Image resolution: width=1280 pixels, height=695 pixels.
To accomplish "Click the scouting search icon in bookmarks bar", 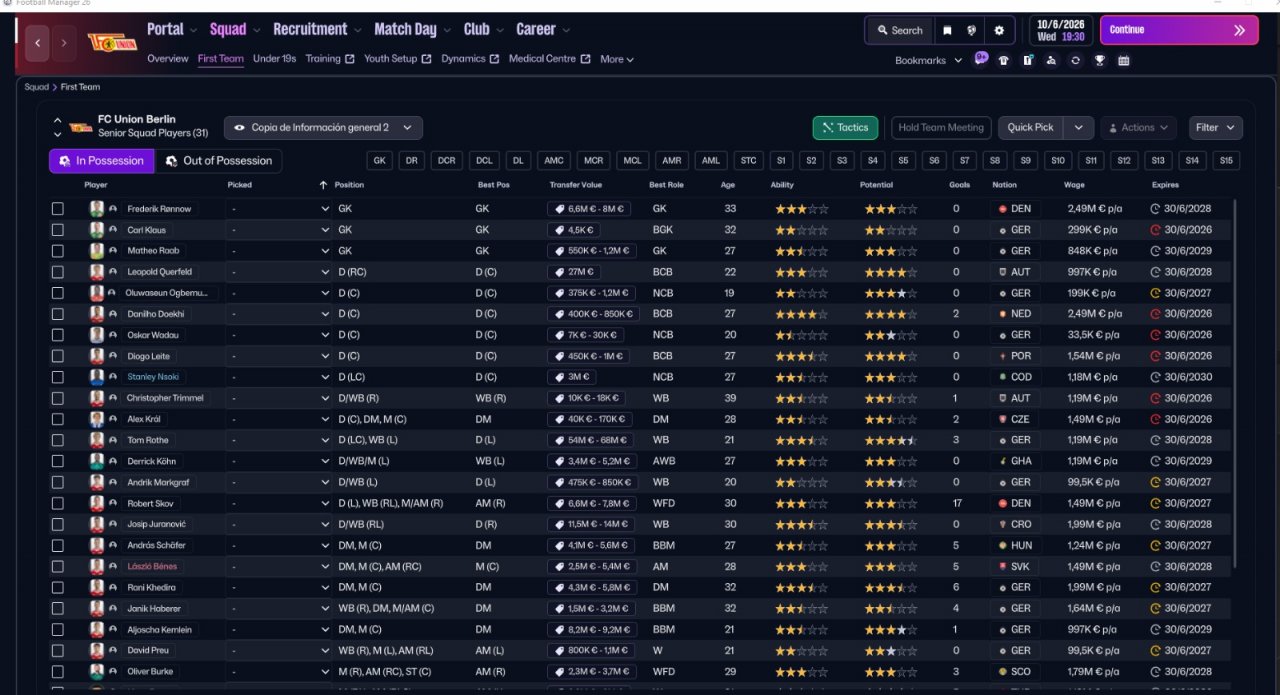I will coord(1051,60).
